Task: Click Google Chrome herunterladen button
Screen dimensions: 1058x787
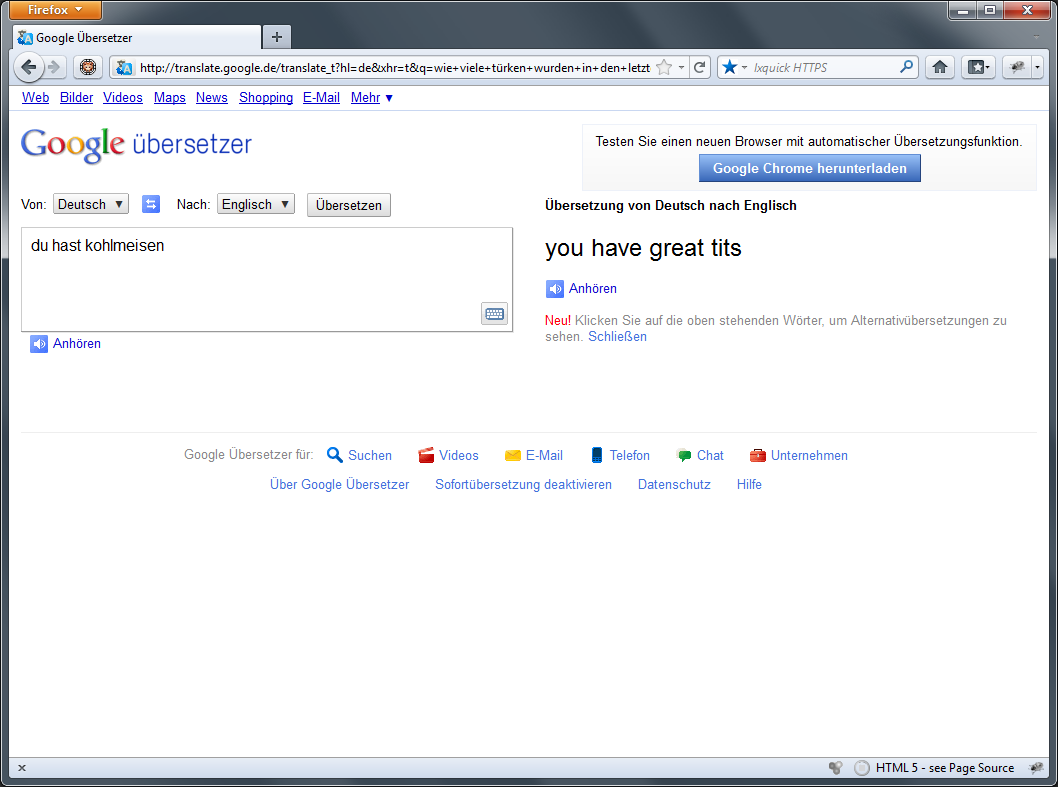Action: pos(810,169)
